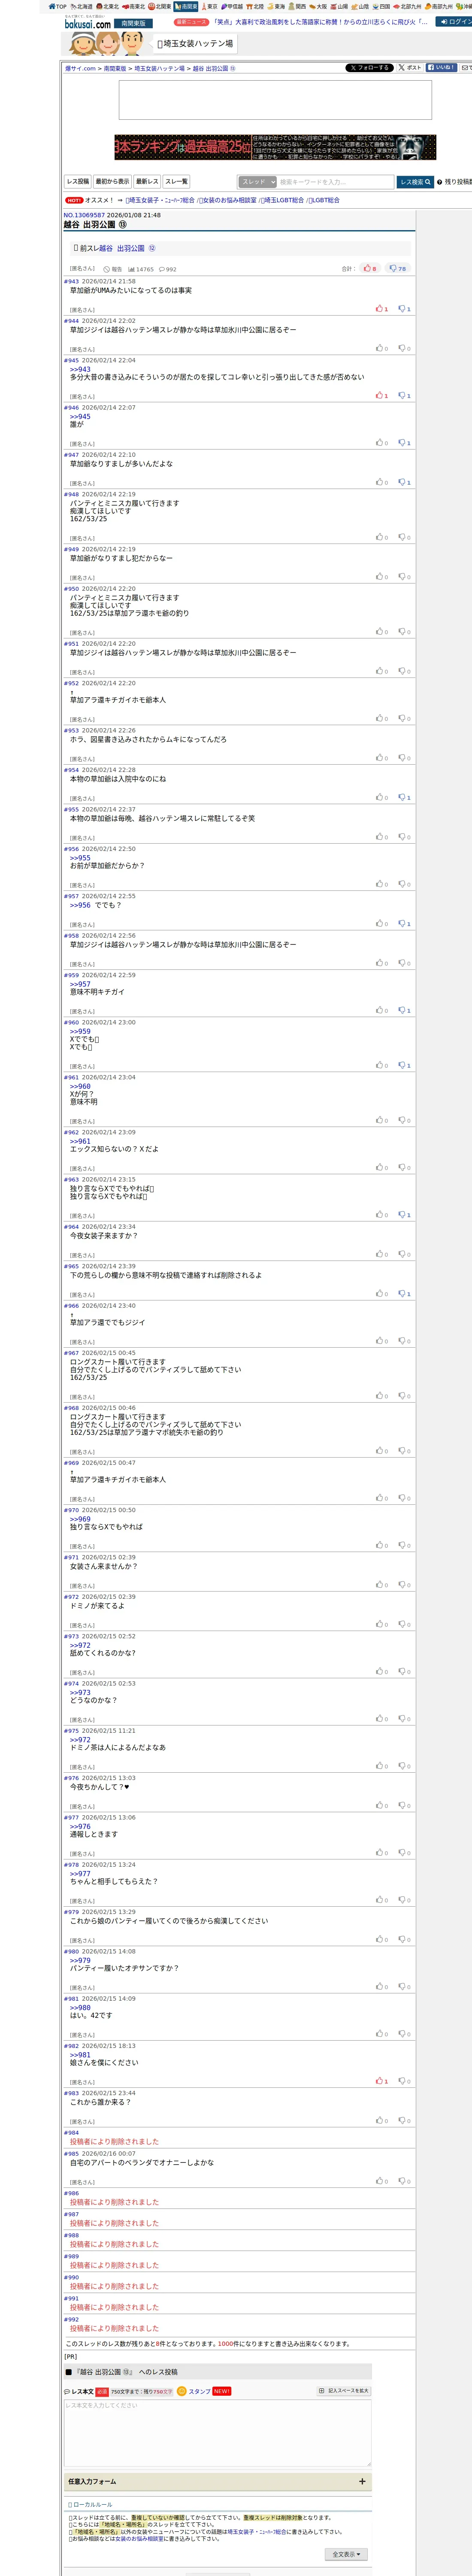Click the 最初から表示 button
Screen dimensions: 472x2576
(112, 182)
